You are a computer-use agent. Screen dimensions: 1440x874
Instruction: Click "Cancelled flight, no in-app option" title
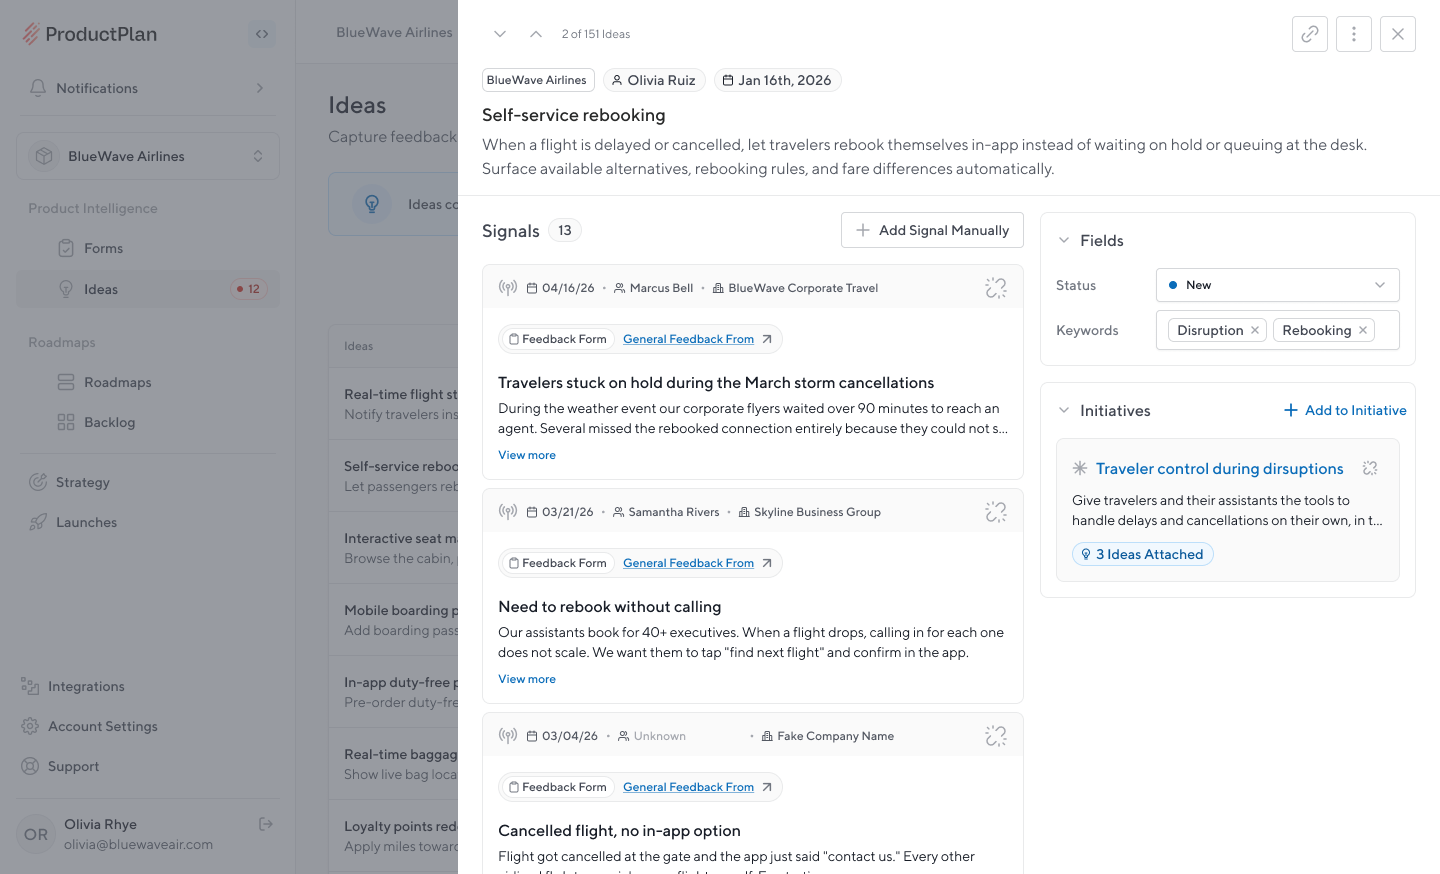click(620, 831)
